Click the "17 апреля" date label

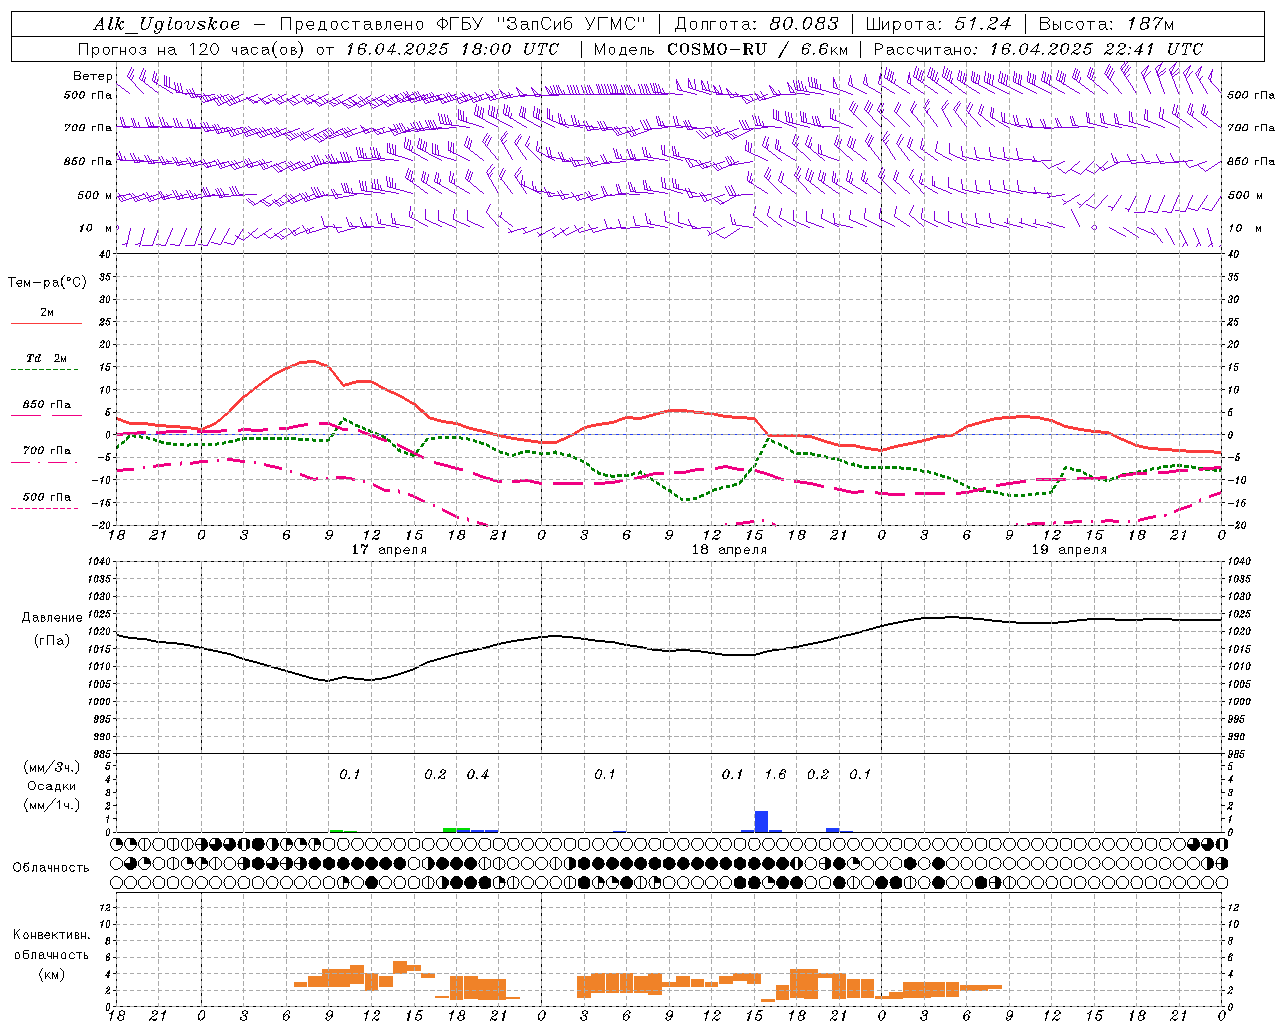pyautogui.click(x=389, y=550)
